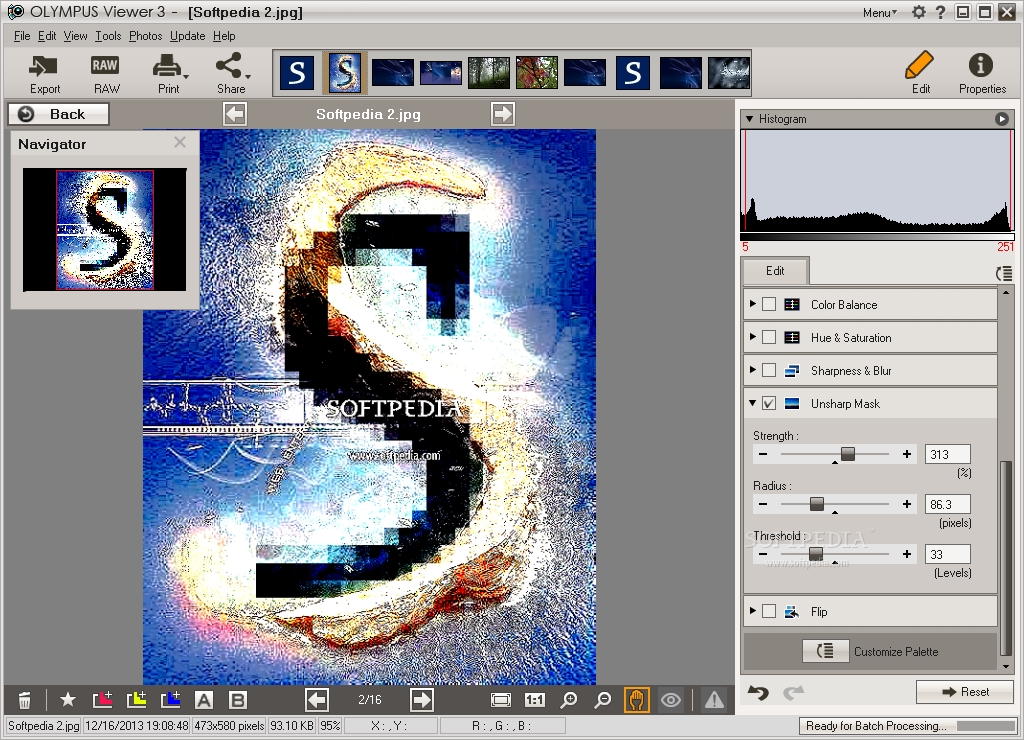The height and width of the screenshot is (740, 1024).
Task: Open the settings gear in title bar
Action: click(x=919, y=12)
